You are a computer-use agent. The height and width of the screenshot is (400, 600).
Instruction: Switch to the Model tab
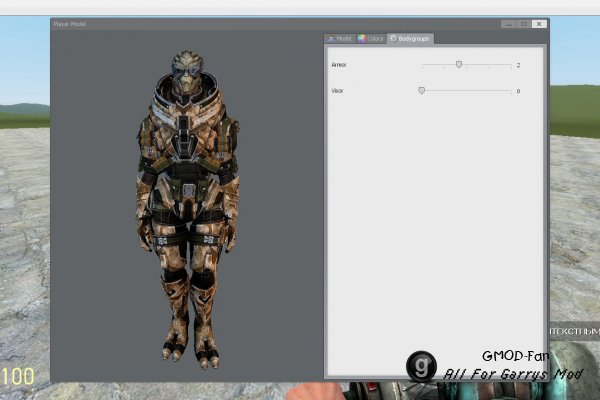coord(339,39)
